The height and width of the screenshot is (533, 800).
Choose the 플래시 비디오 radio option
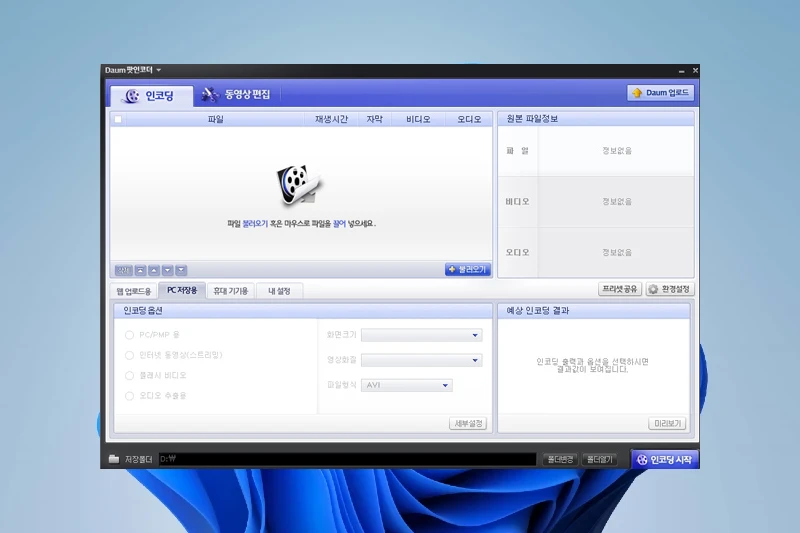[130, 376]
